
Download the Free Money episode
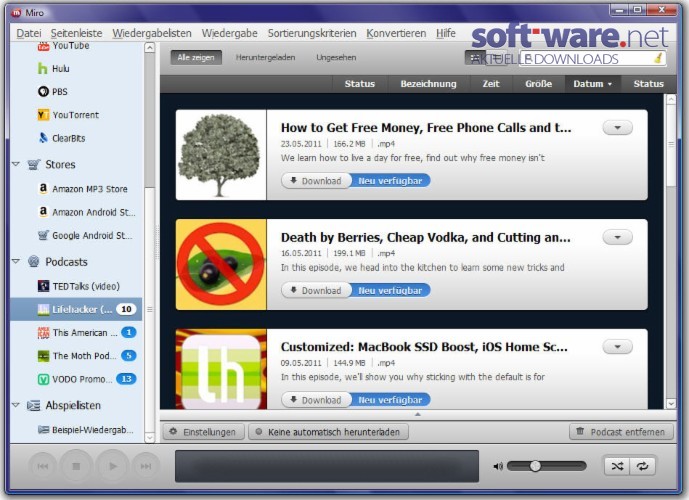tap(316, 181)
